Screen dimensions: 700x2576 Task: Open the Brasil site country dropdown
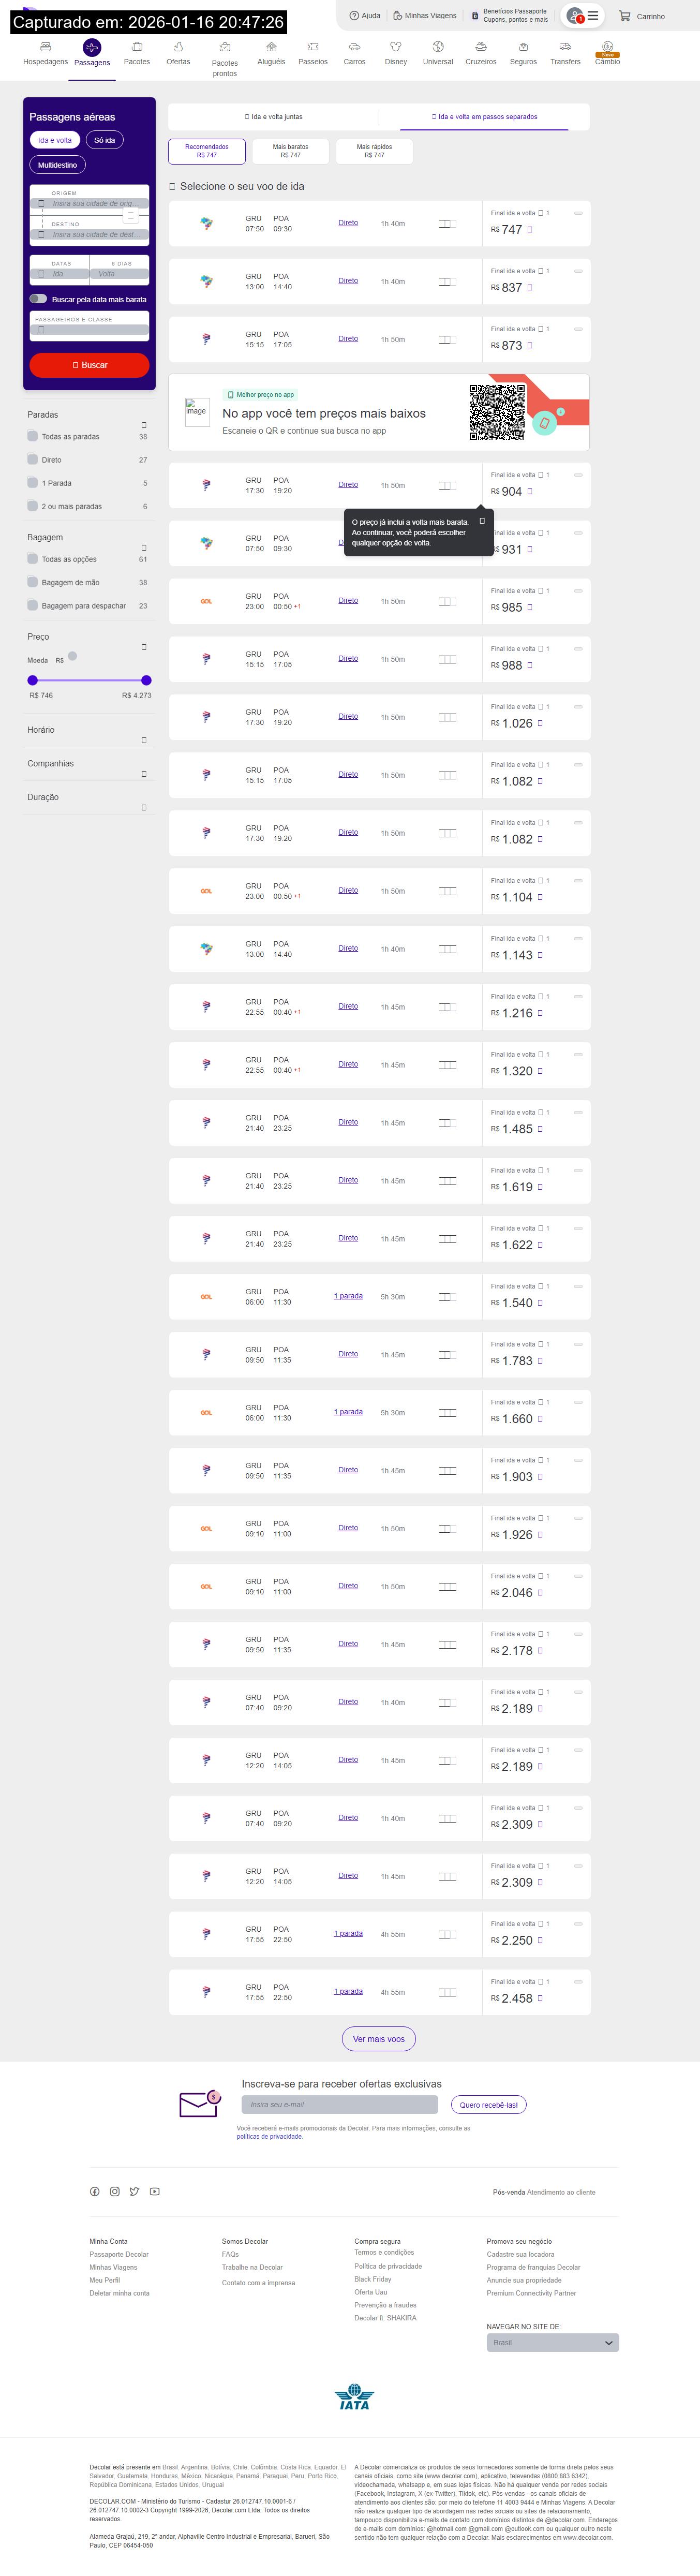coord(552,2342)
